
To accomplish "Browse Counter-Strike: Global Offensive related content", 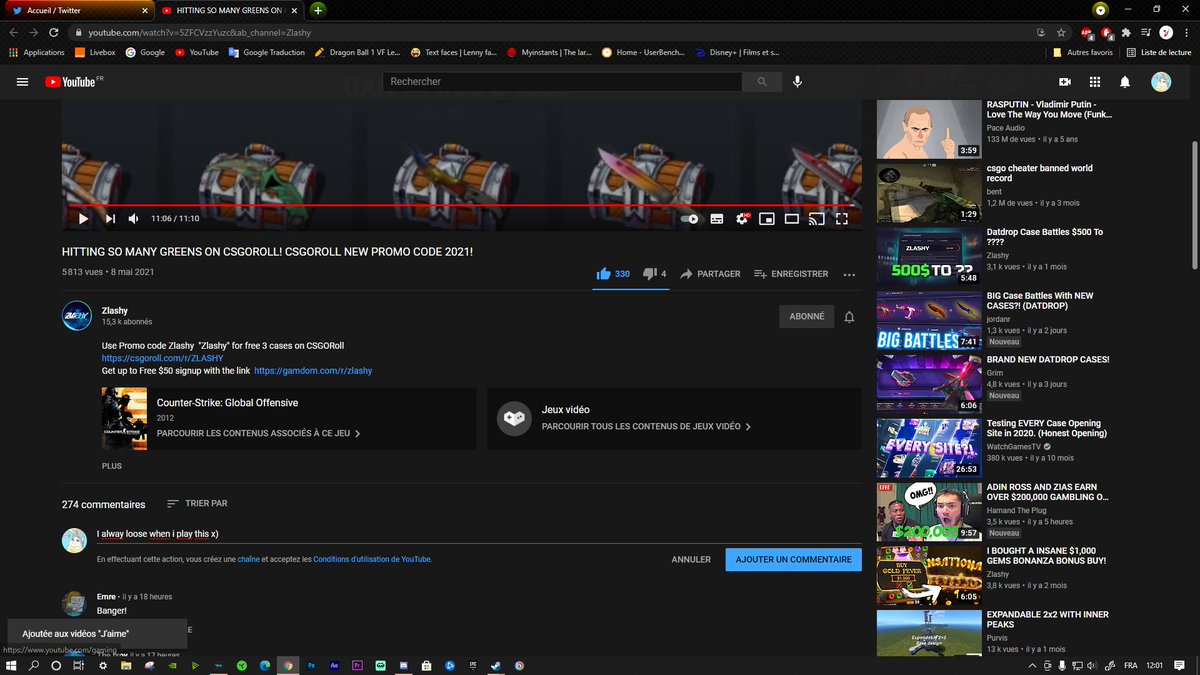I will tap(259, 434).
